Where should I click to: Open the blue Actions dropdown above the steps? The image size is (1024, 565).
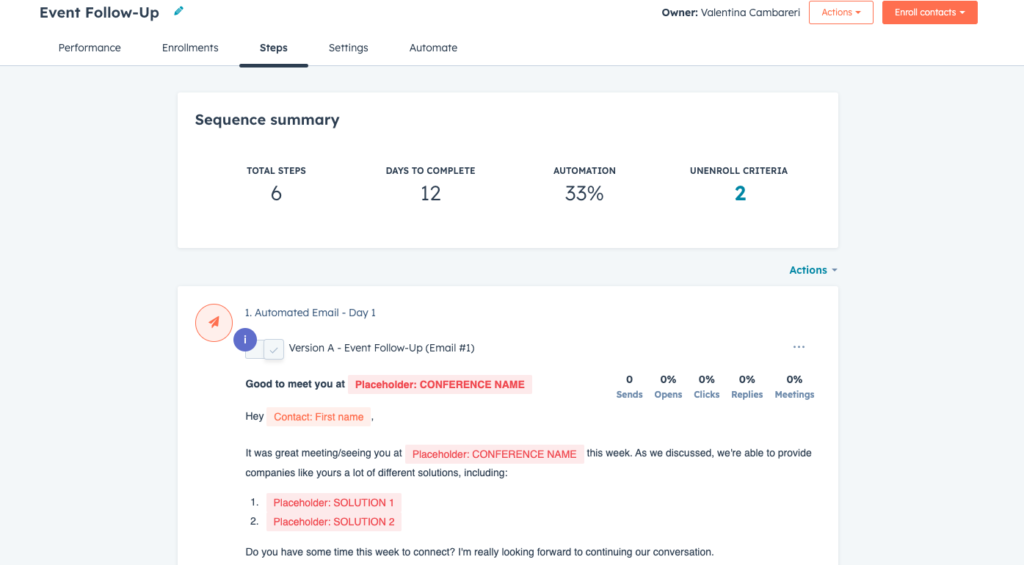click(x=813, y=270)
